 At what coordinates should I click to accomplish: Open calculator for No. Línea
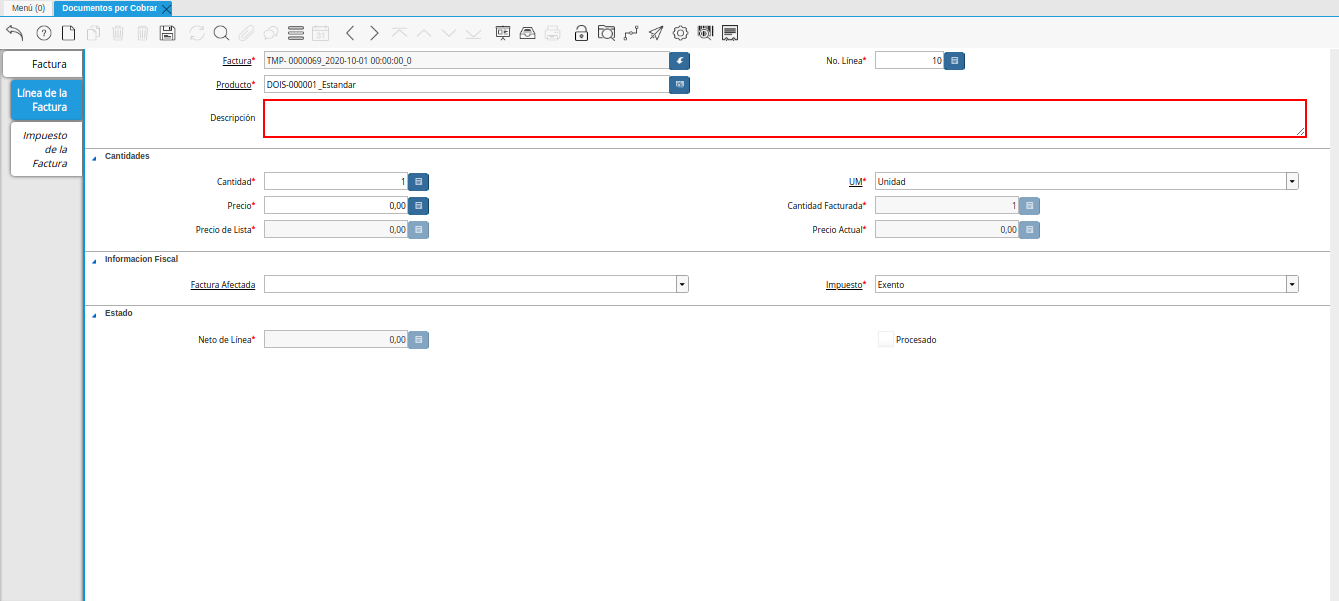click(955, 61)
